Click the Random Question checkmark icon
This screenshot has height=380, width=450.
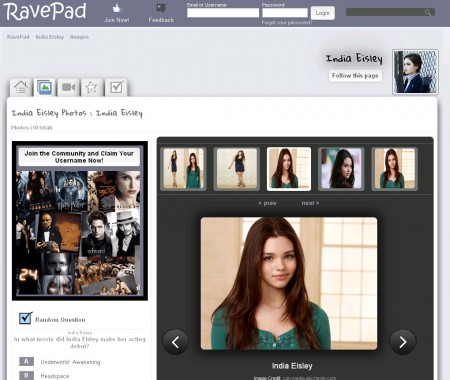coord(25,318)
